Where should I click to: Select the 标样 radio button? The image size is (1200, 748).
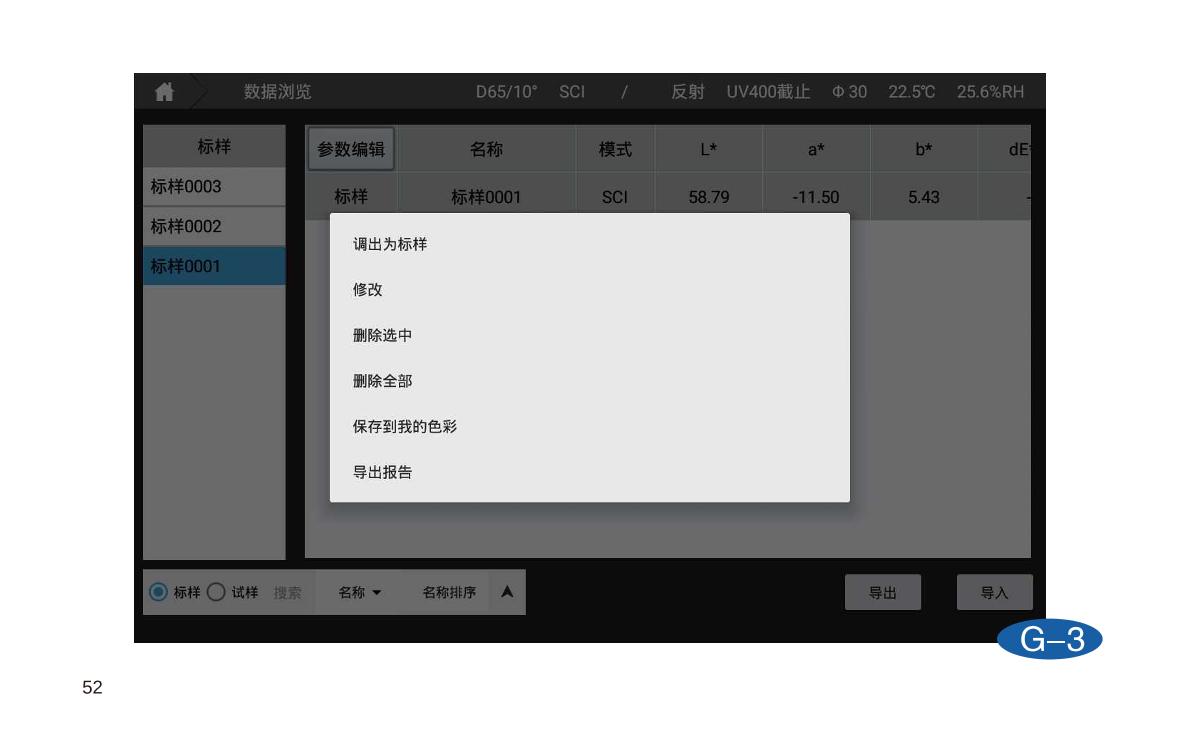point(158,592)
